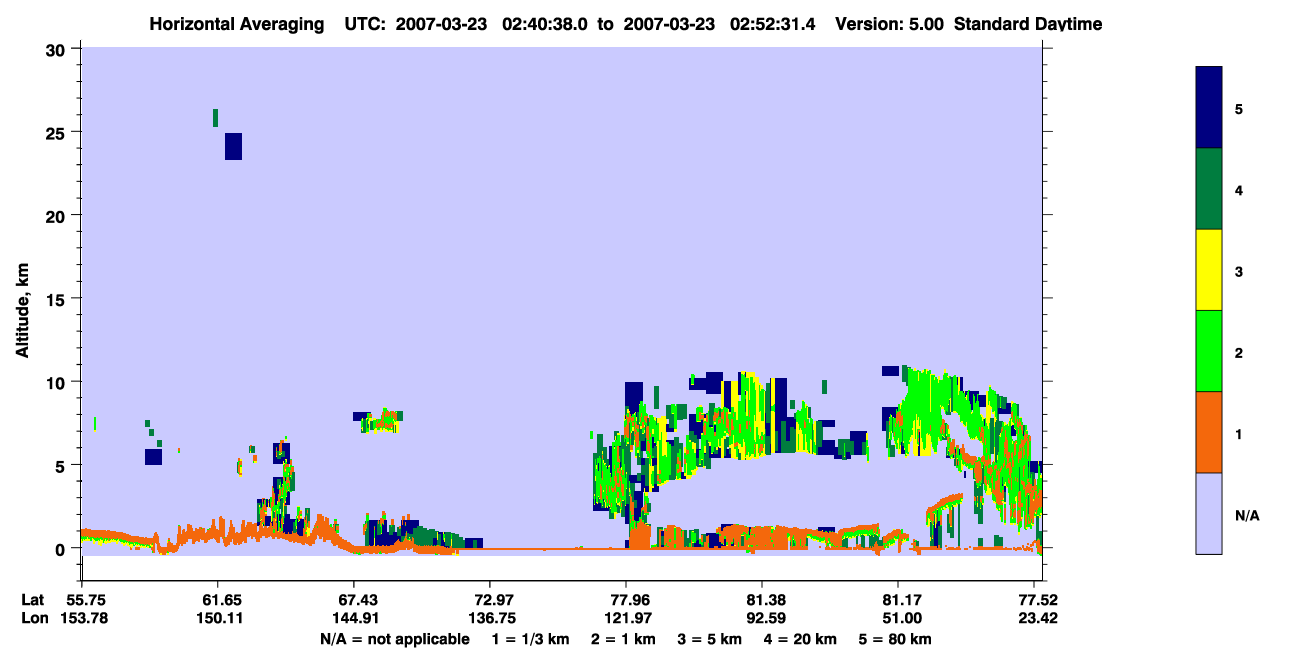Click the small green feature near 26 km altitude
This screenshot has height=667, width=1300.
point(215,118)
